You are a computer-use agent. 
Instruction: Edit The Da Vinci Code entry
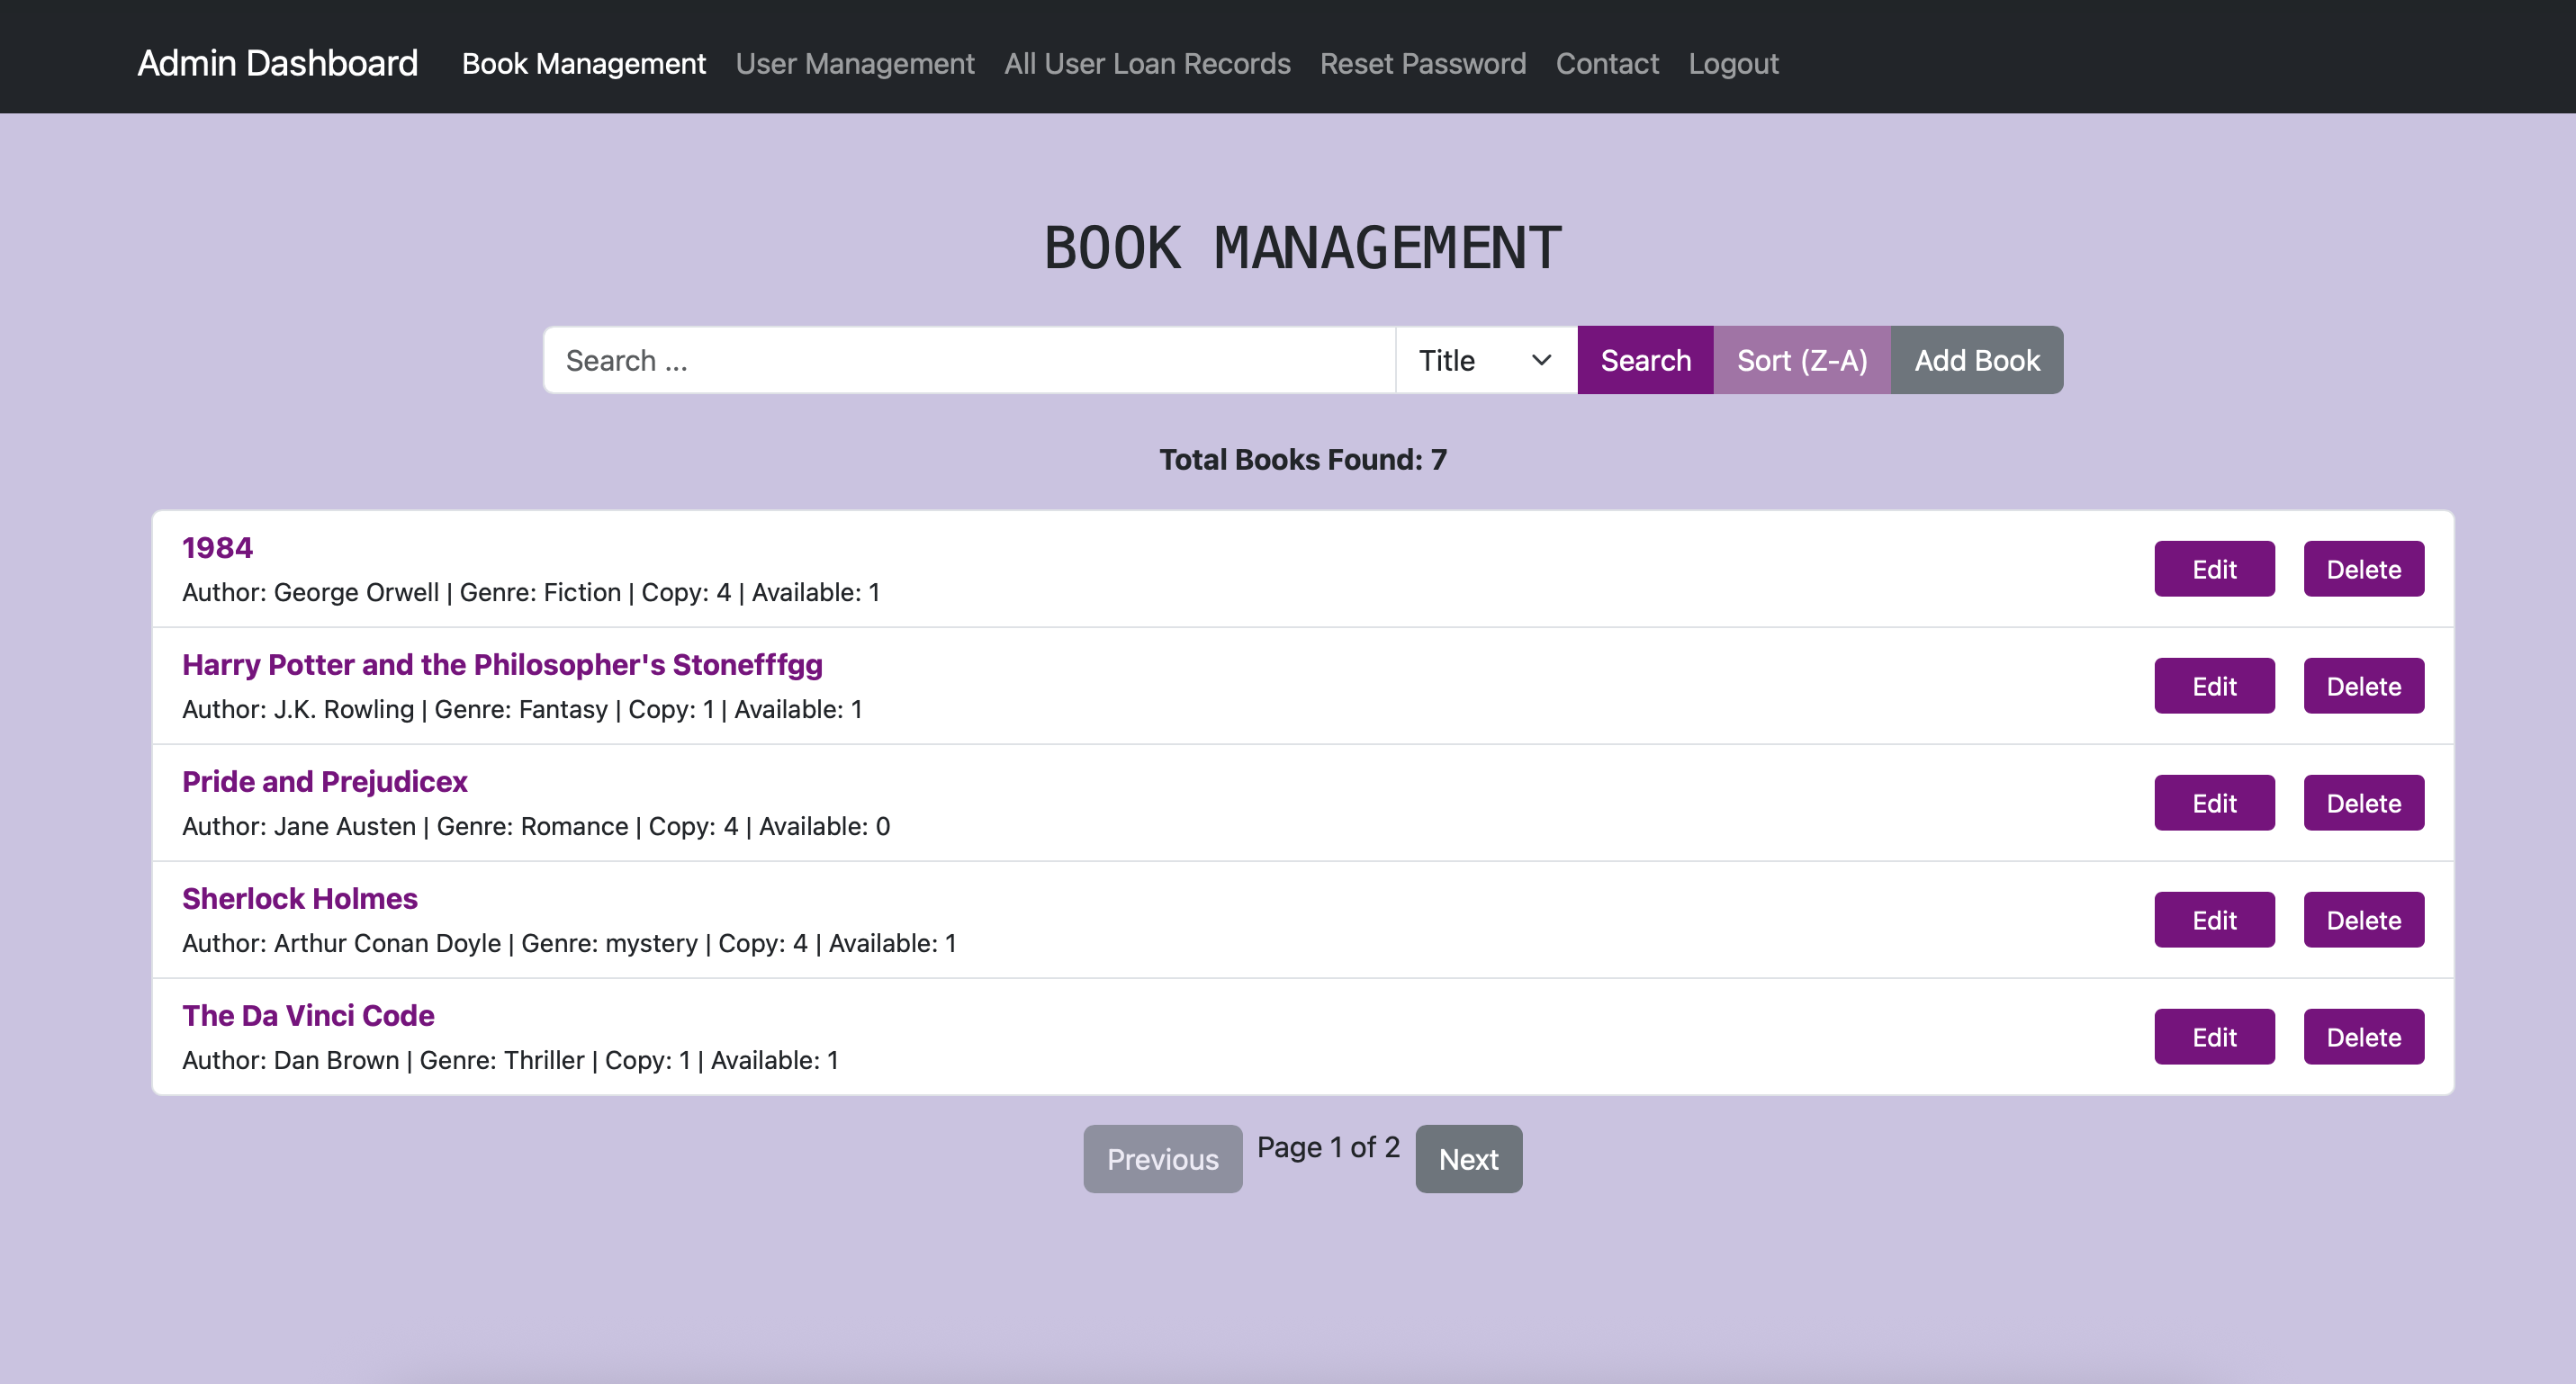point(2213,1037)
